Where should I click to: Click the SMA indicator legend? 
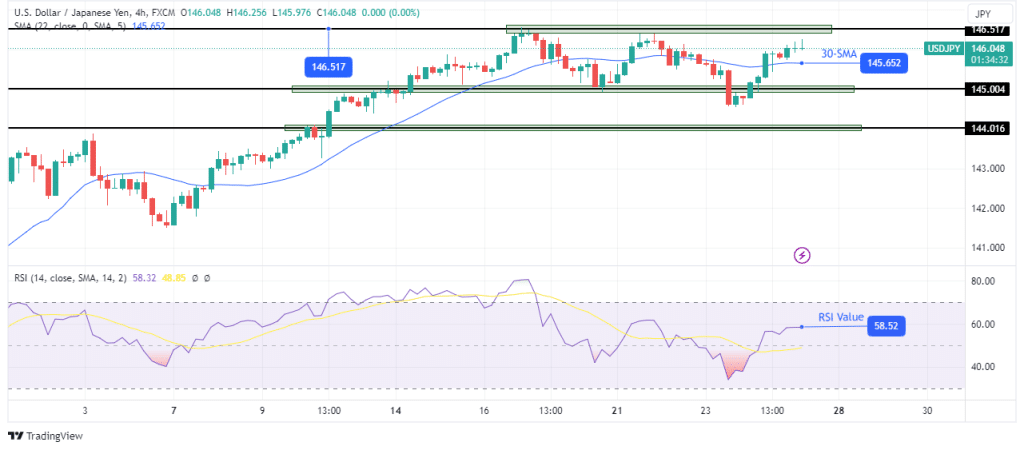point(90,26)
